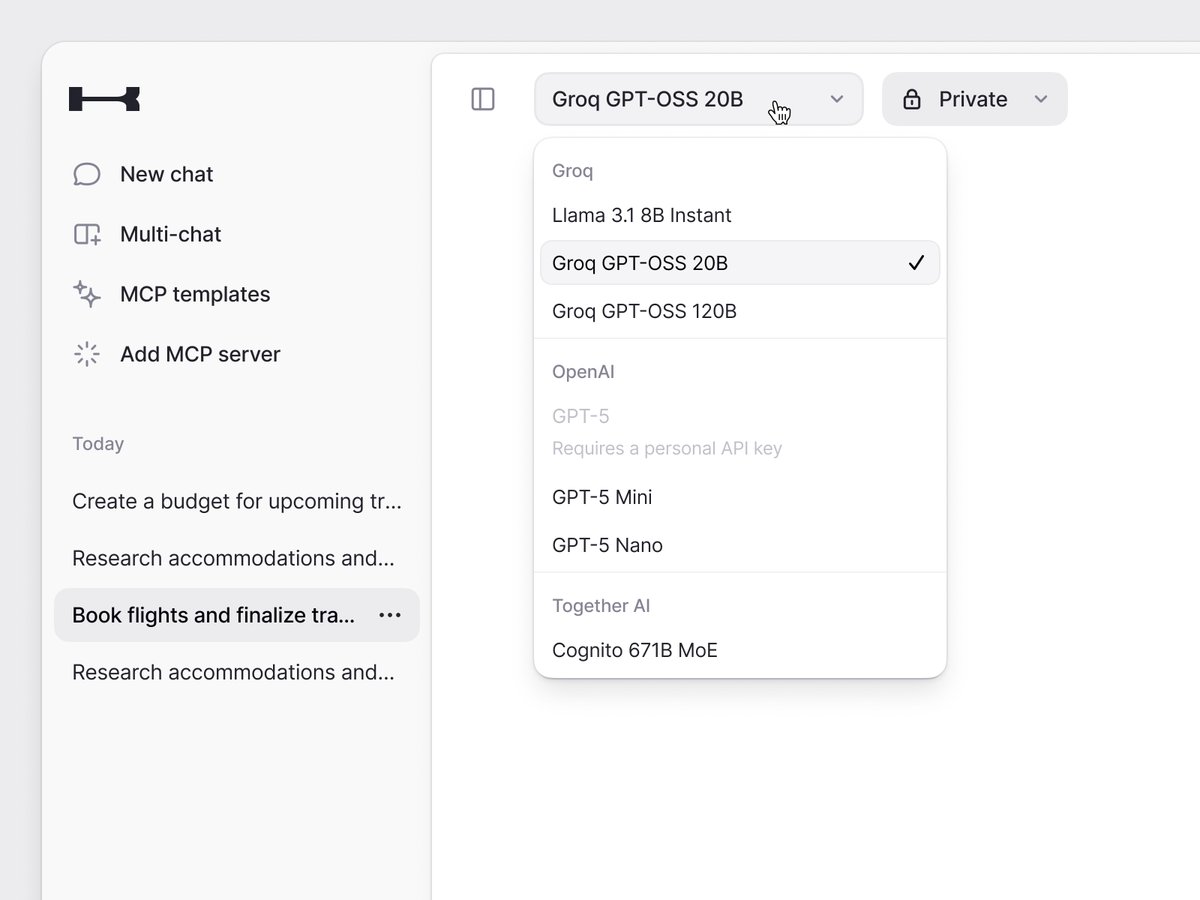Click the lock icon on the Private button

click(911, 99)
